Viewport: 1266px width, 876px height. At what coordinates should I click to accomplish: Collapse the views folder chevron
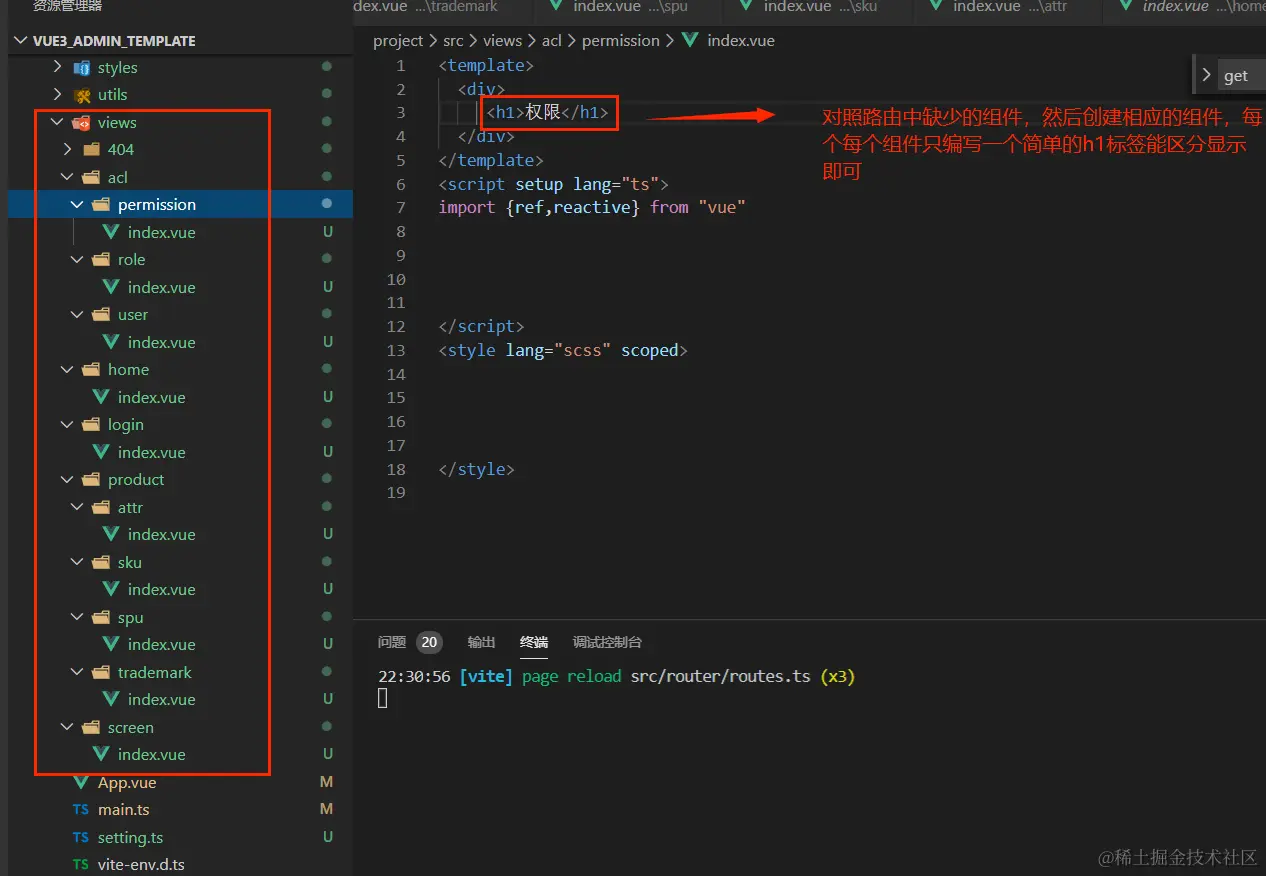click(57, 122)
